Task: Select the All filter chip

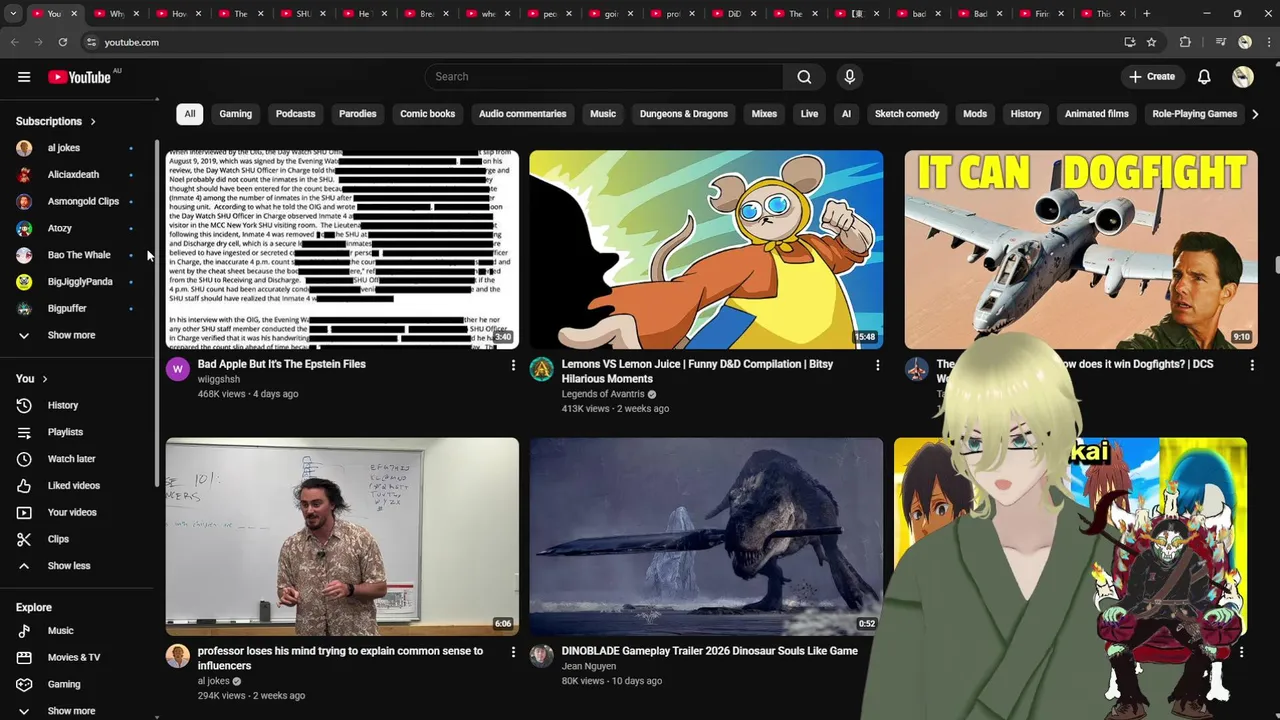Action: [x=189, y=114]
